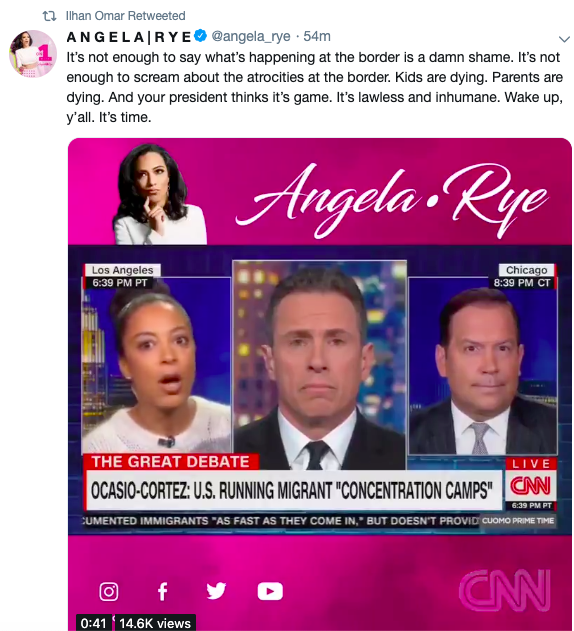Click the retweet icon beside Ilhan Omar Retweeted

pos(50,16)
